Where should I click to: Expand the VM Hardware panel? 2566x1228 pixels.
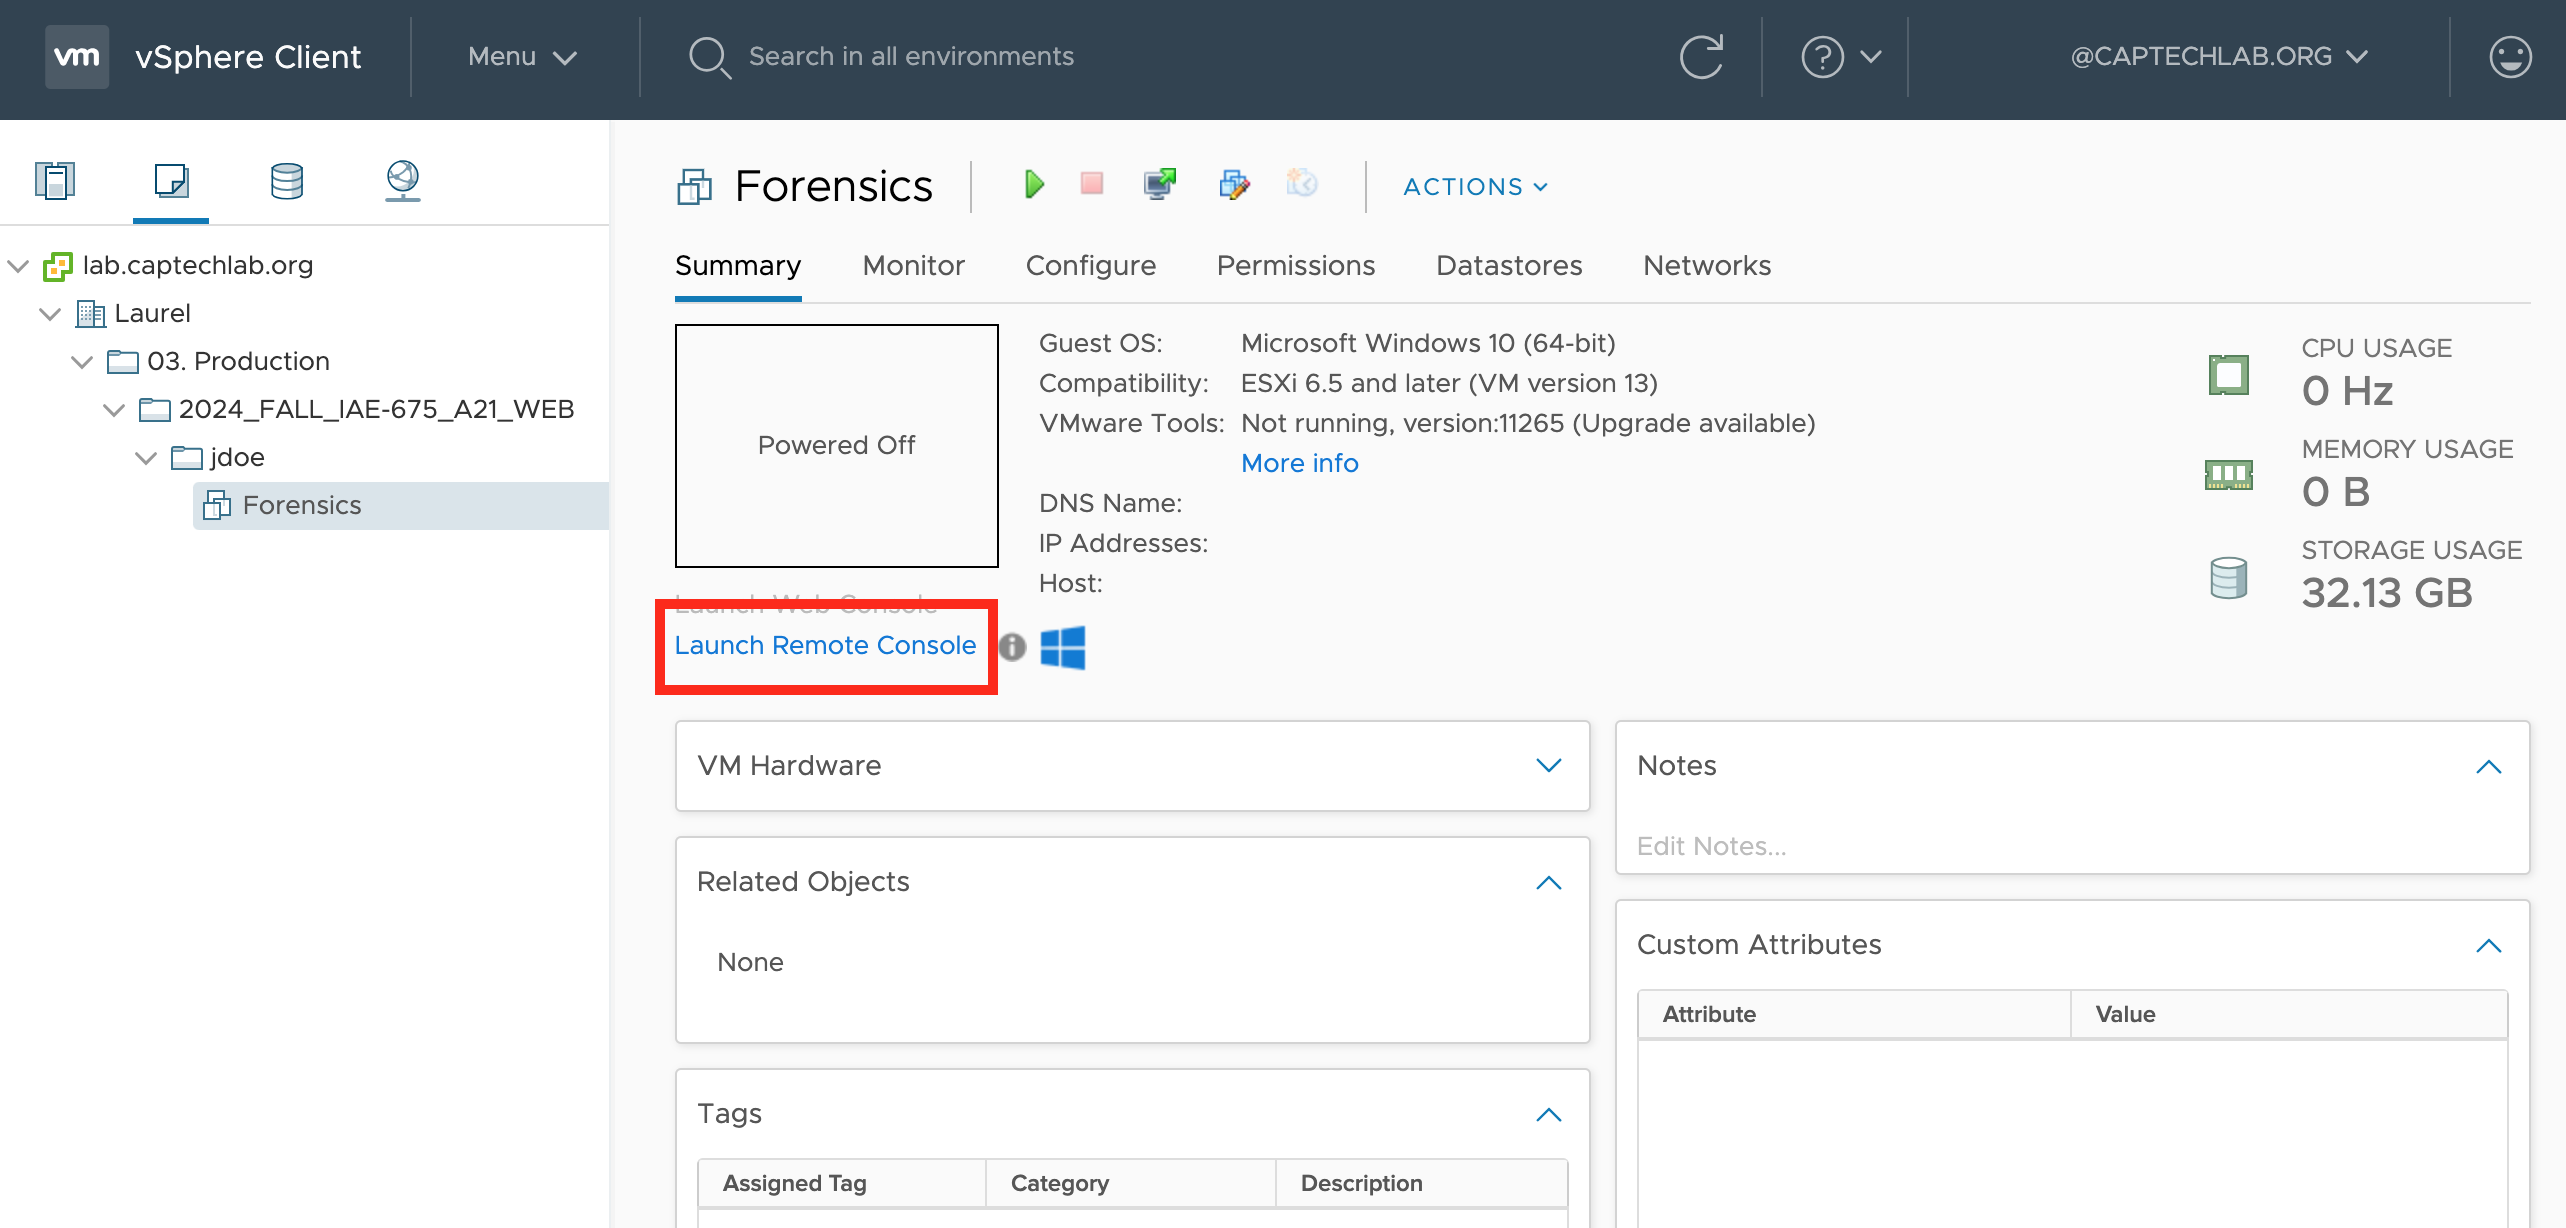click(1548, 766)
